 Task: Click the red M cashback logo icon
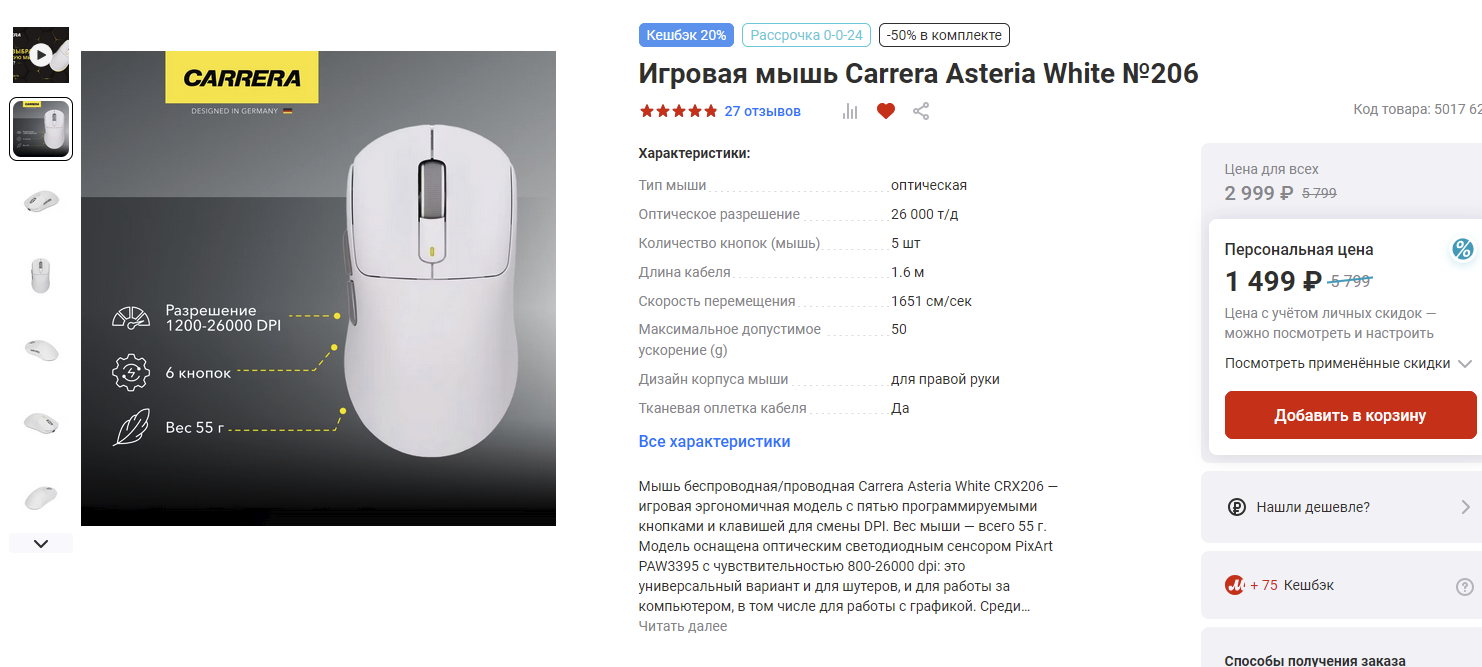tap(1234, 585)
